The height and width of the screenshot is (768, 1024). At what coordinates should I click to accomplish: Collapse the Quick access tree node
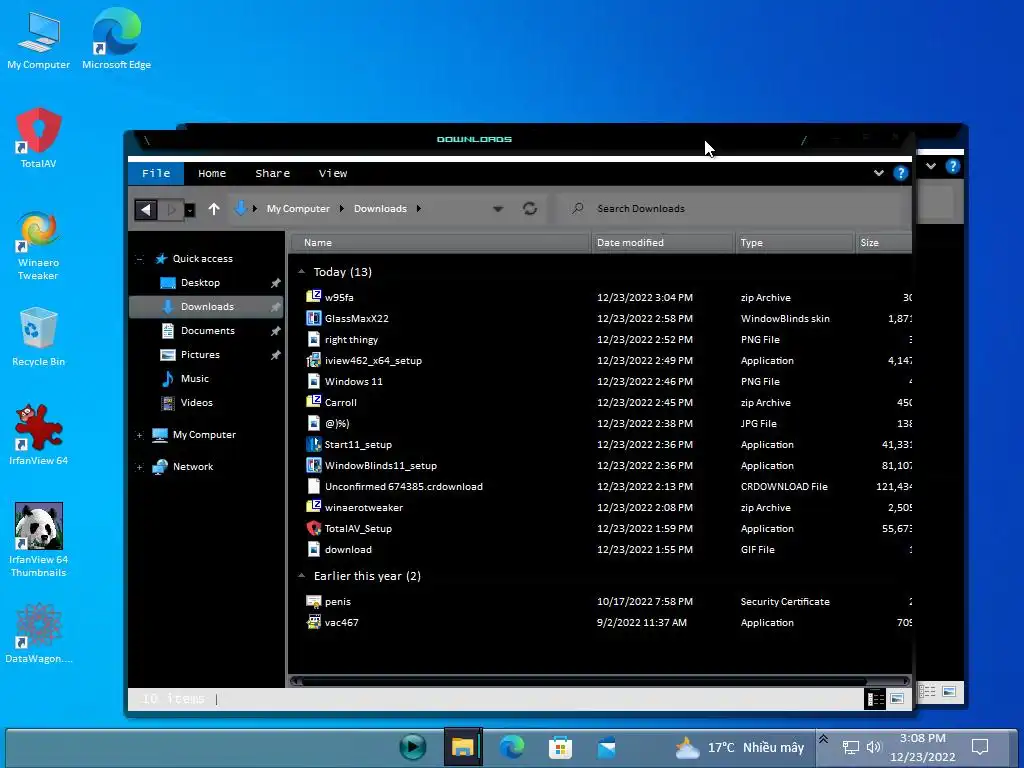(139, 259)
